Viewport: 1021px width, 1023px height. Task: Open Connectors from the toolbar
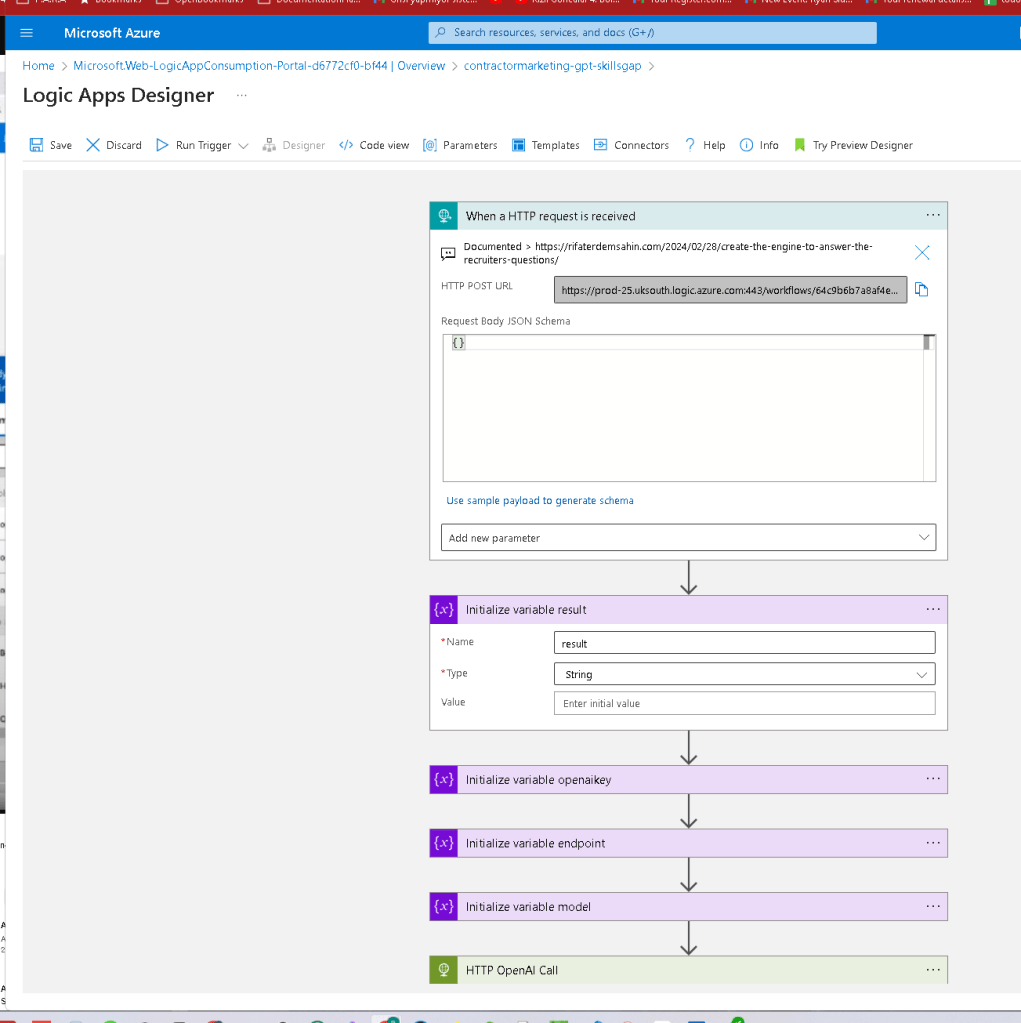tap(631, 145)
